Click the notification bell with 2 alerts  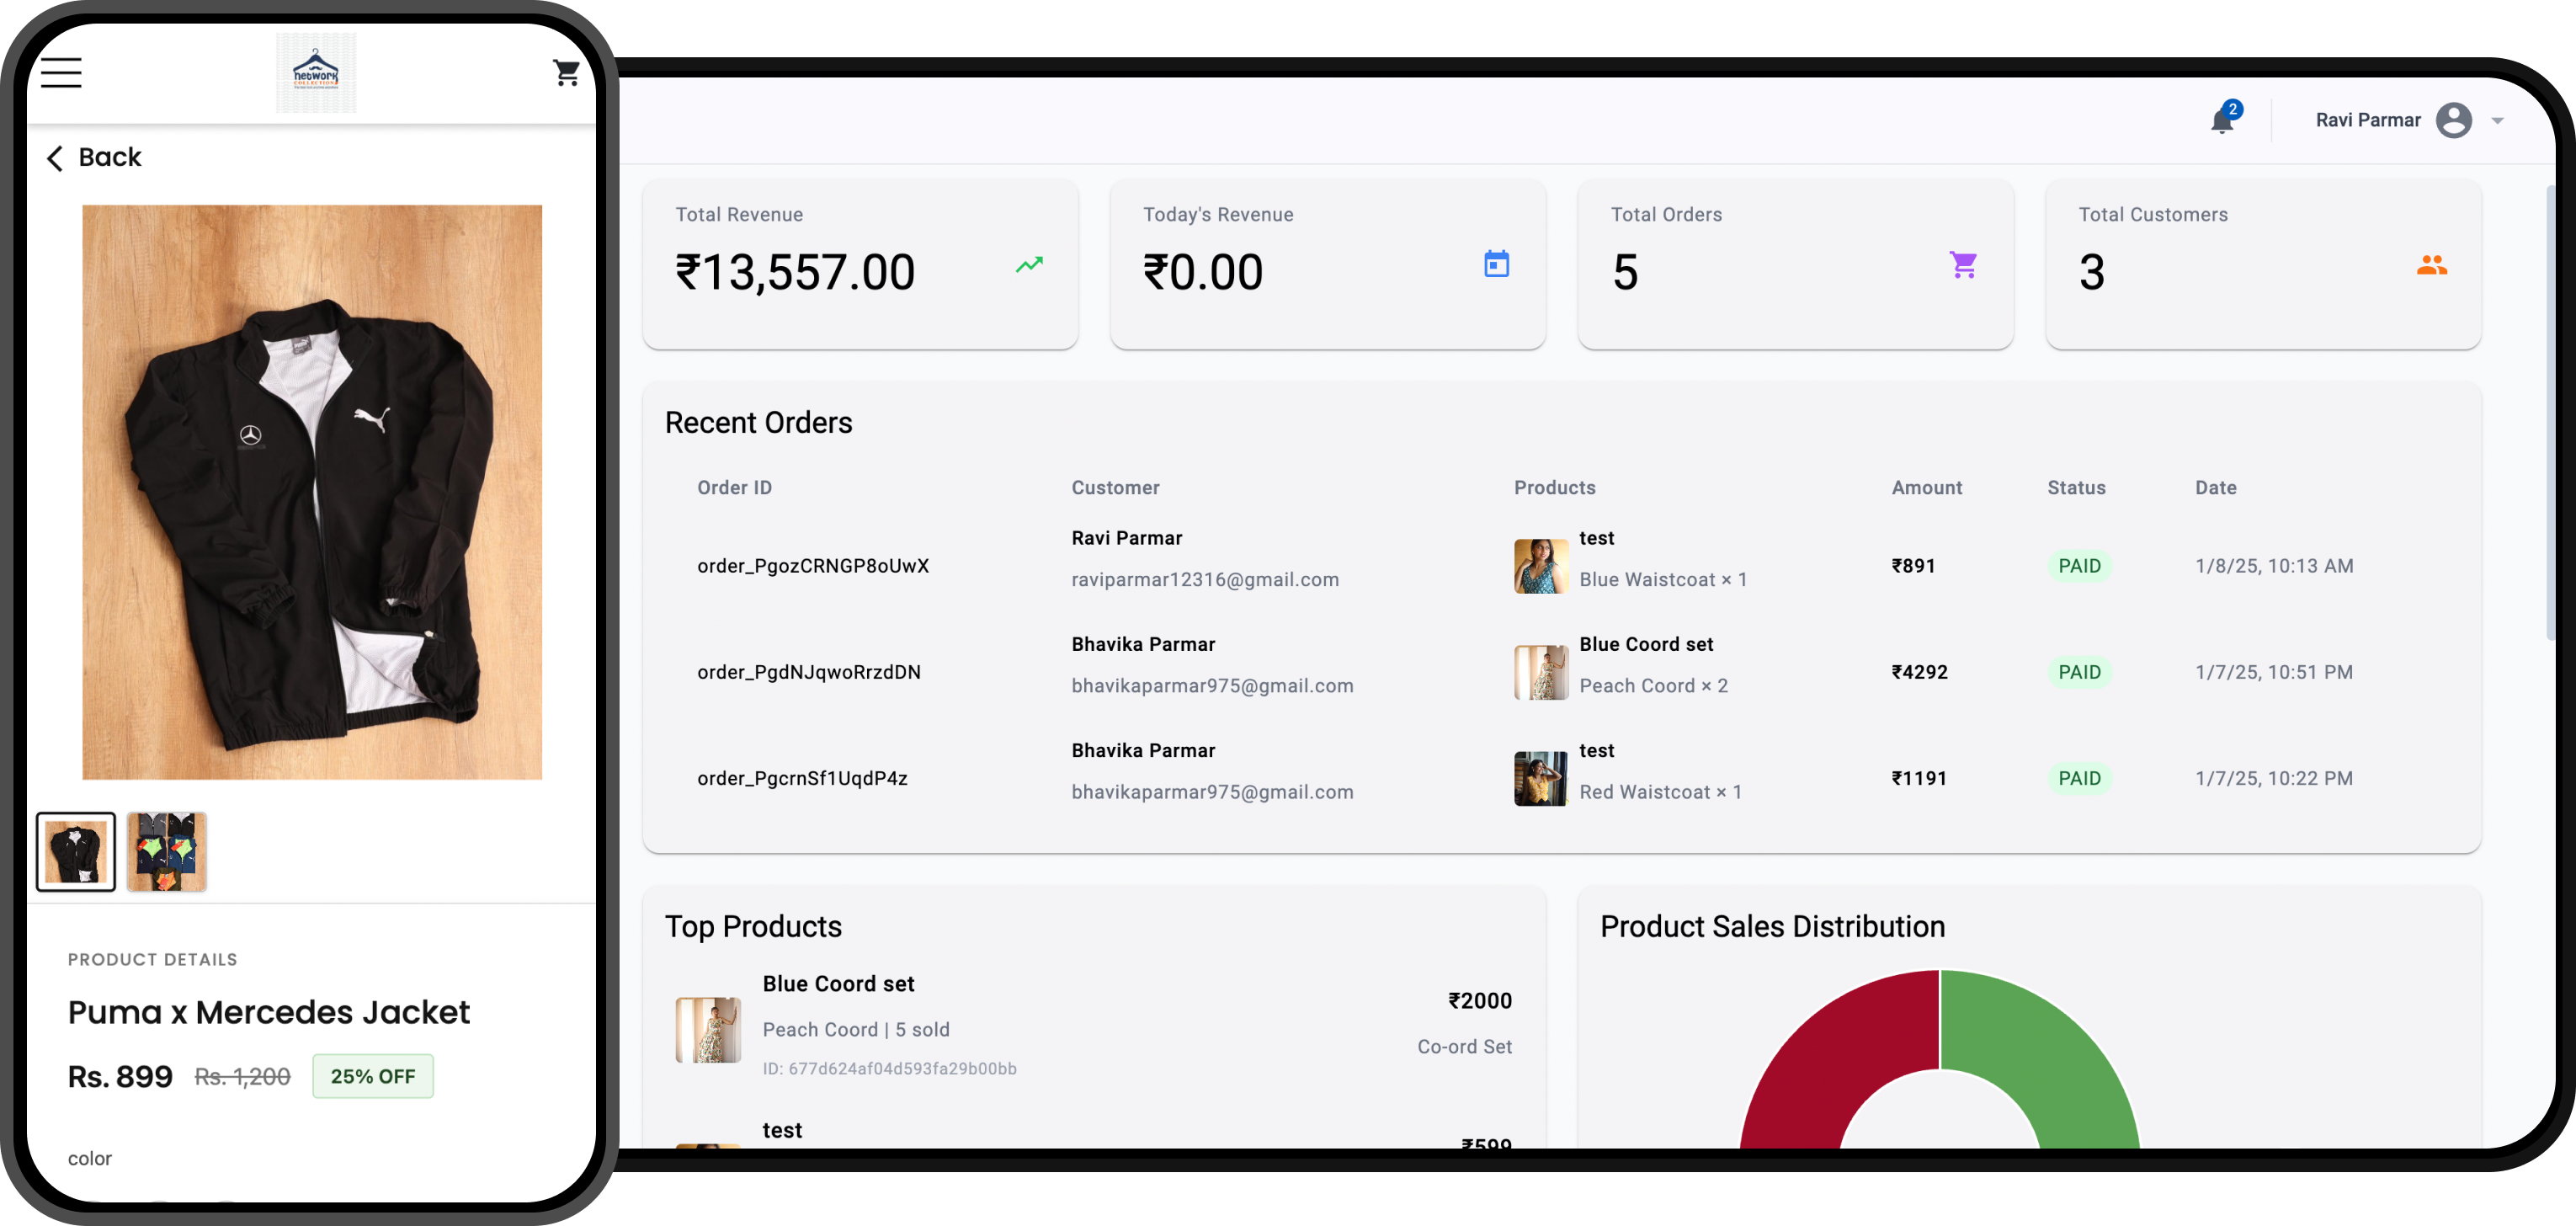click(x=2222, y=120)
